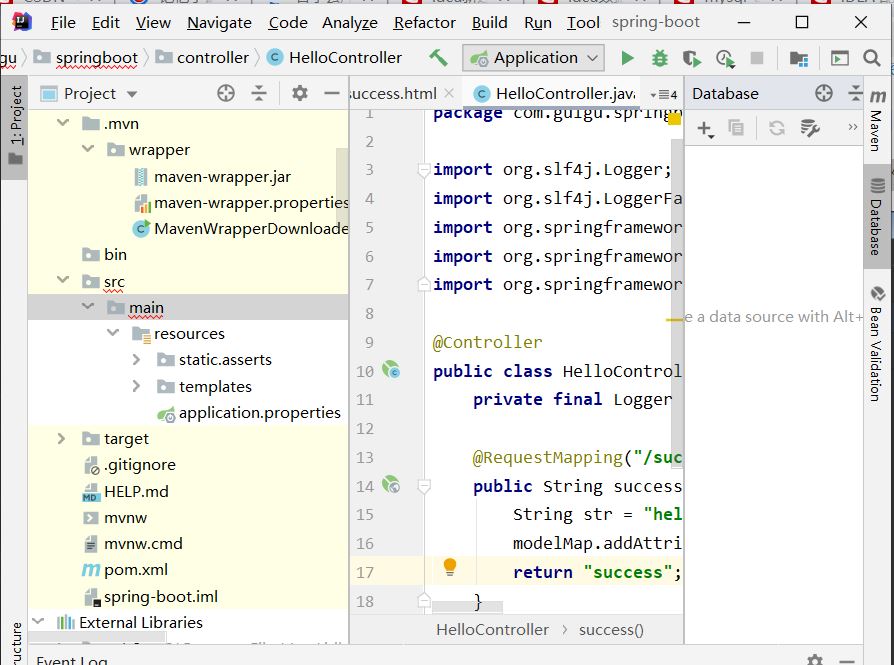Close the success.html tab
The height and width of the screenshot is (665, 894).
click(x=449, y=93)
